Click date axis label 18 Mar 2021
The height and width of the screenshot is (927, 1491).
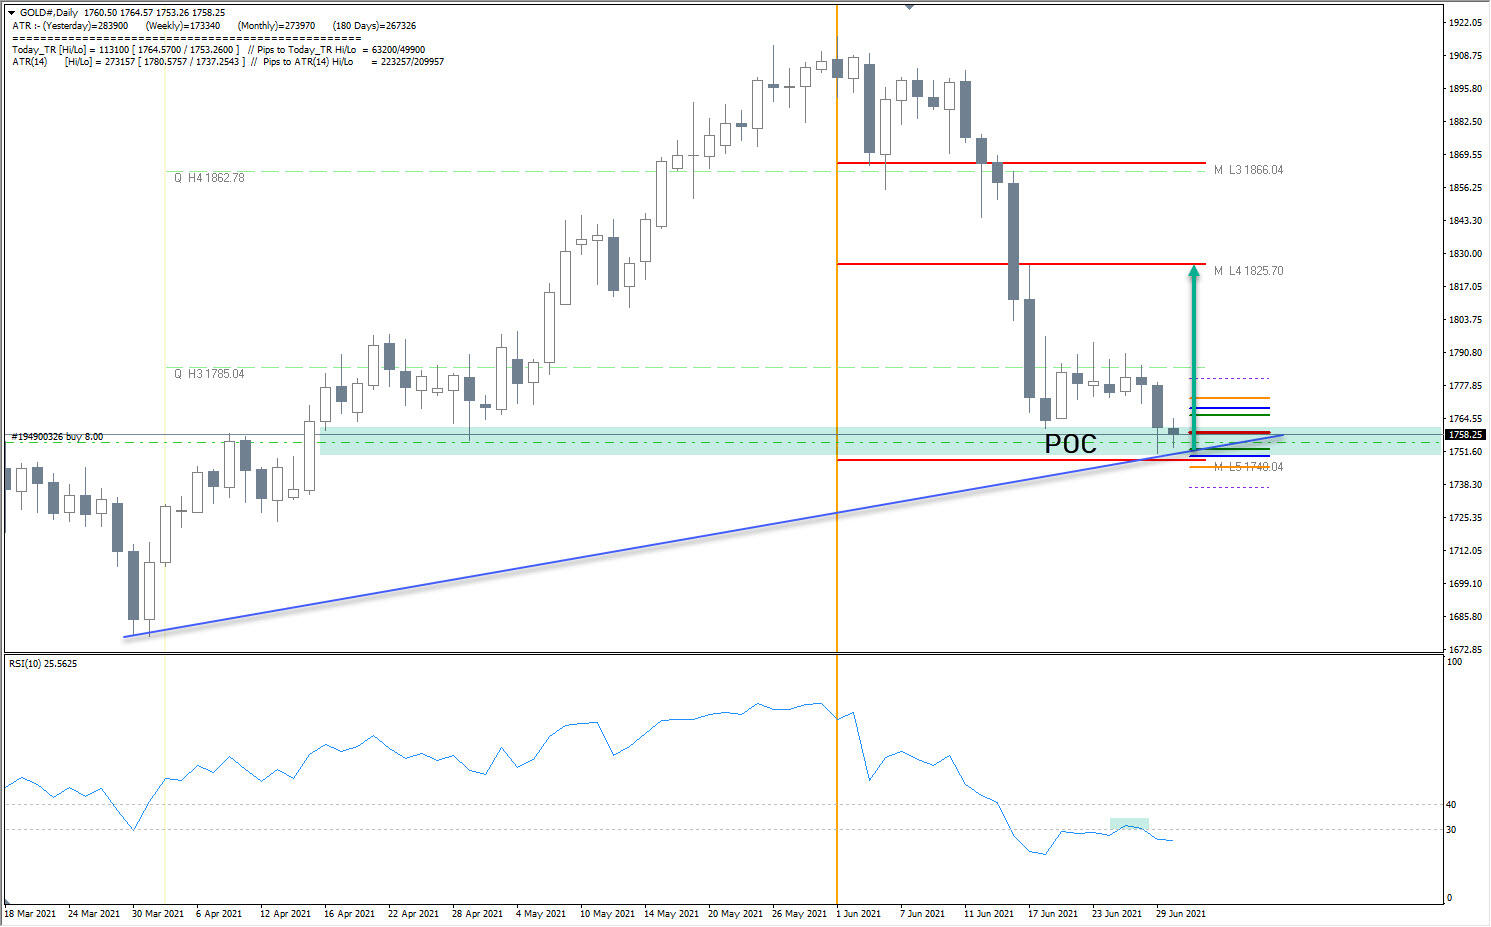pyautogui.click(x=30, y=914)
